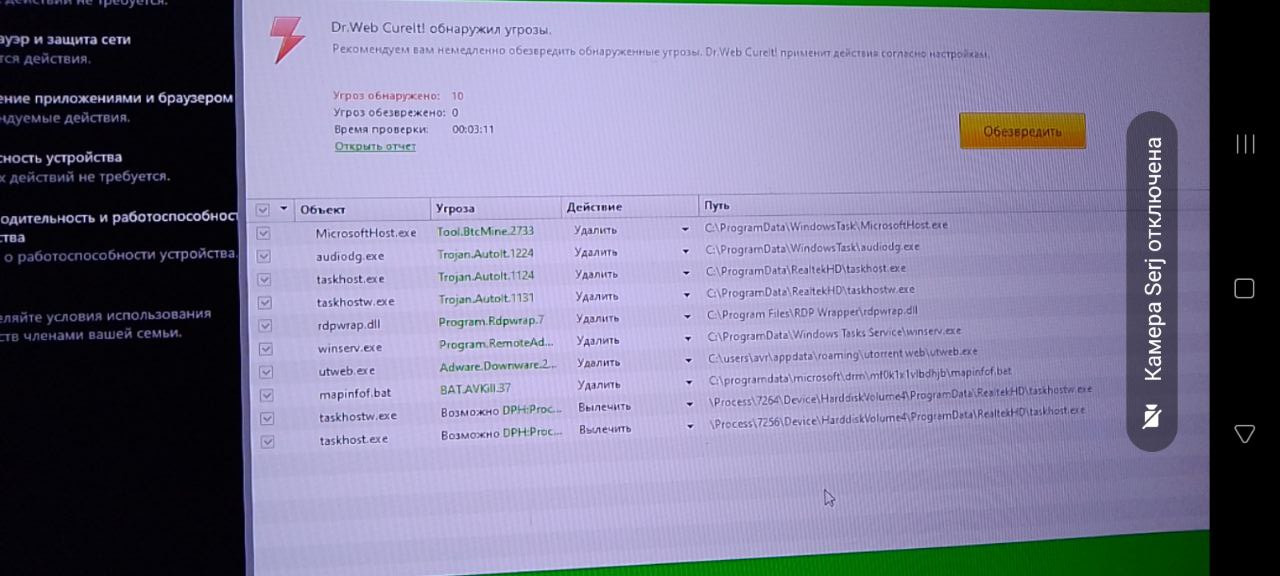This screenshot has height=576, width=1280.
Task: Click the red lightning threat icon
Action: click(286, 41)
